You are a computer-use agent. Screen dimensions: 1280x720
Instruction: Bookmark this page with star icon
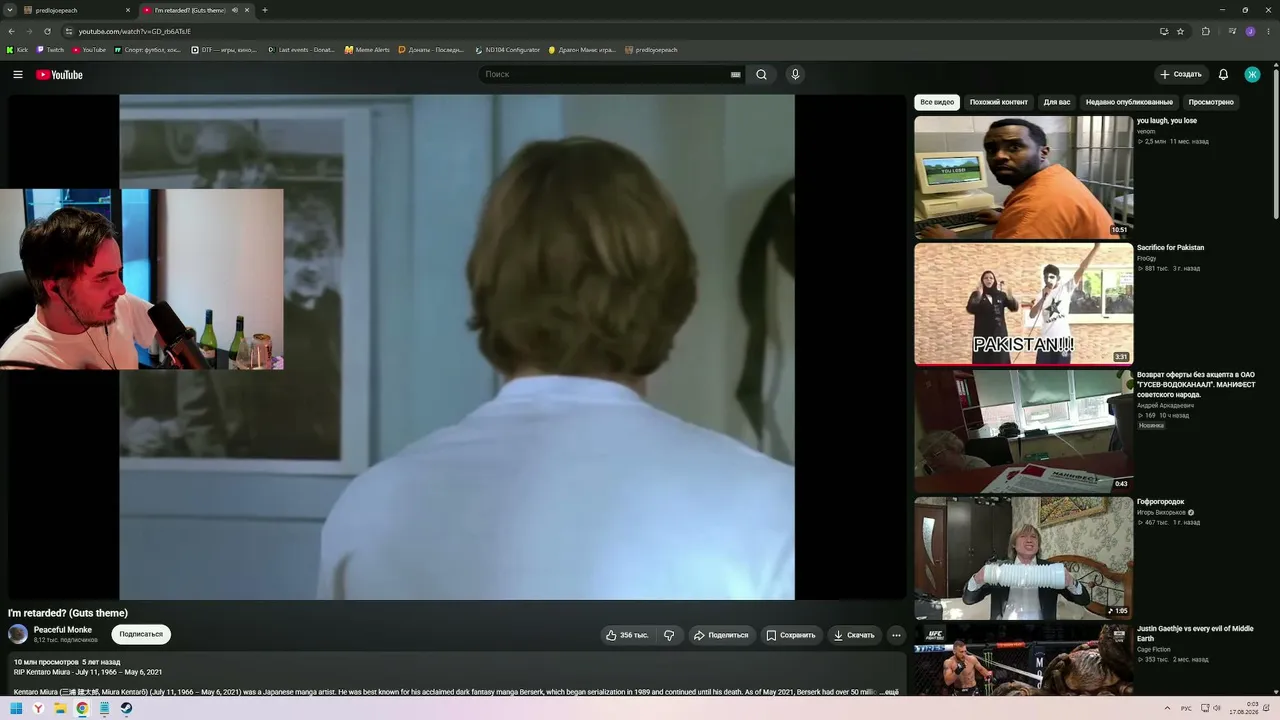[1180, 31]
